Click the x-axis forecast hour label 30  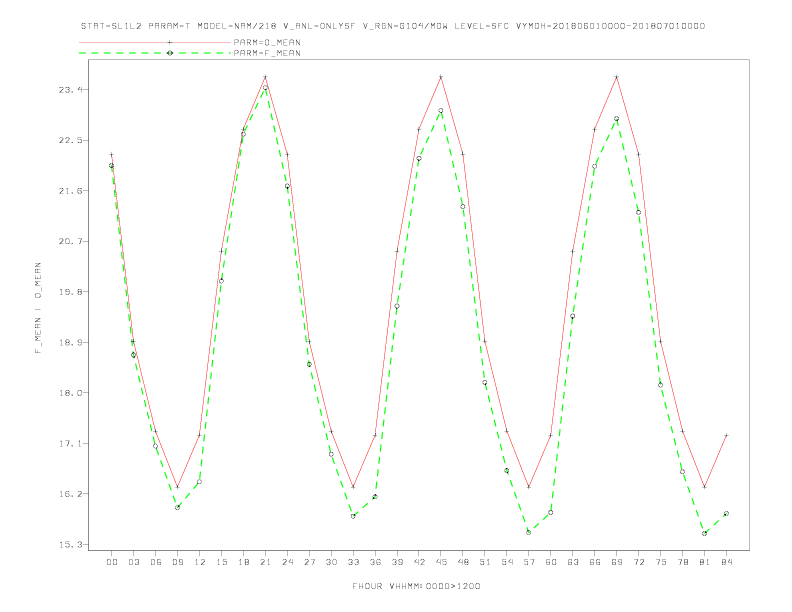pos(331,562)
